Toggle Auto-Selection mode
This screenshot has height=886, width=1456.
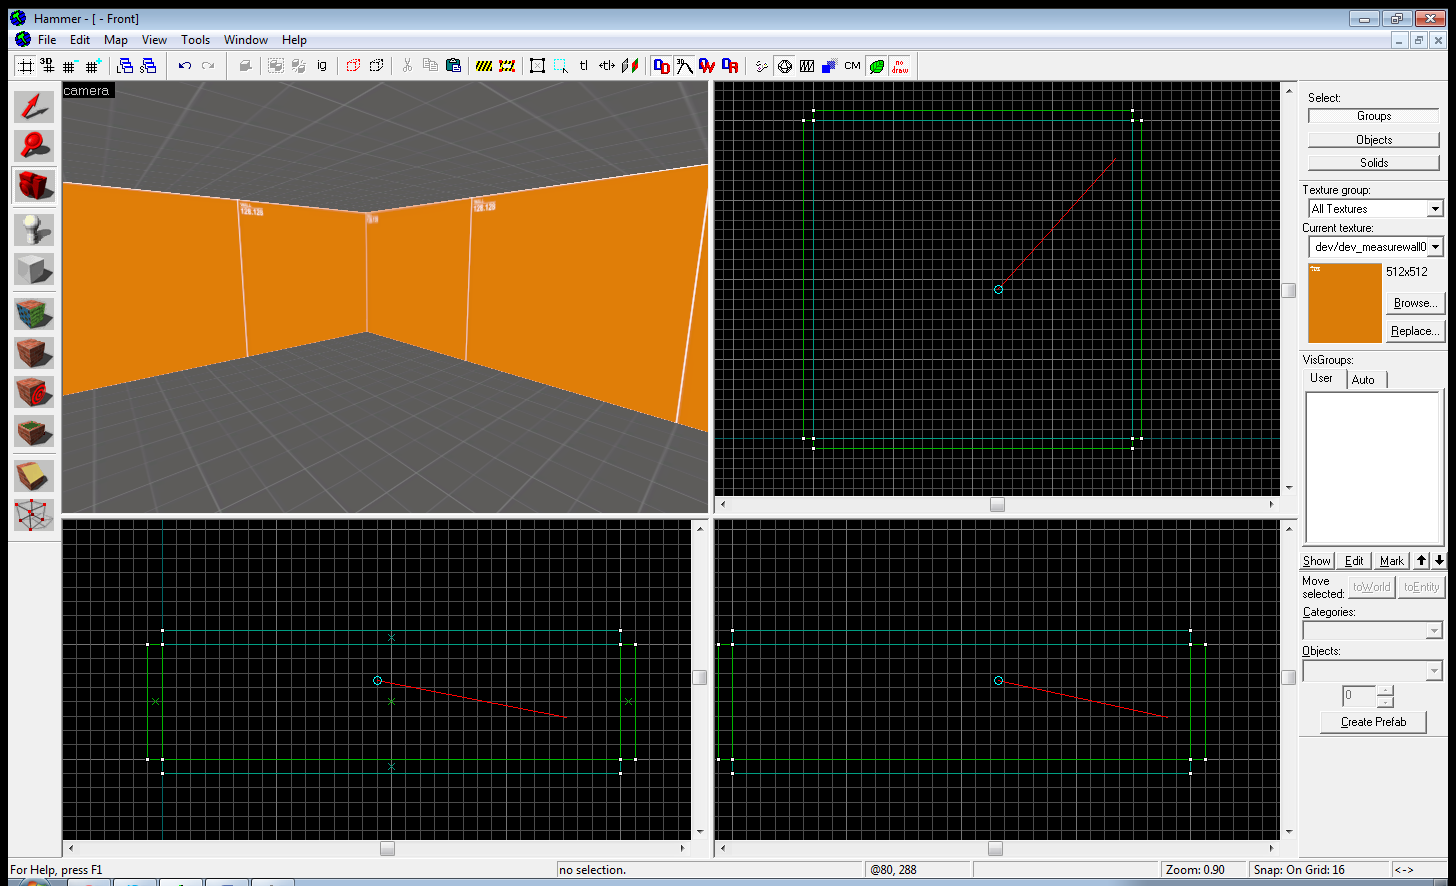coord(560,66)
